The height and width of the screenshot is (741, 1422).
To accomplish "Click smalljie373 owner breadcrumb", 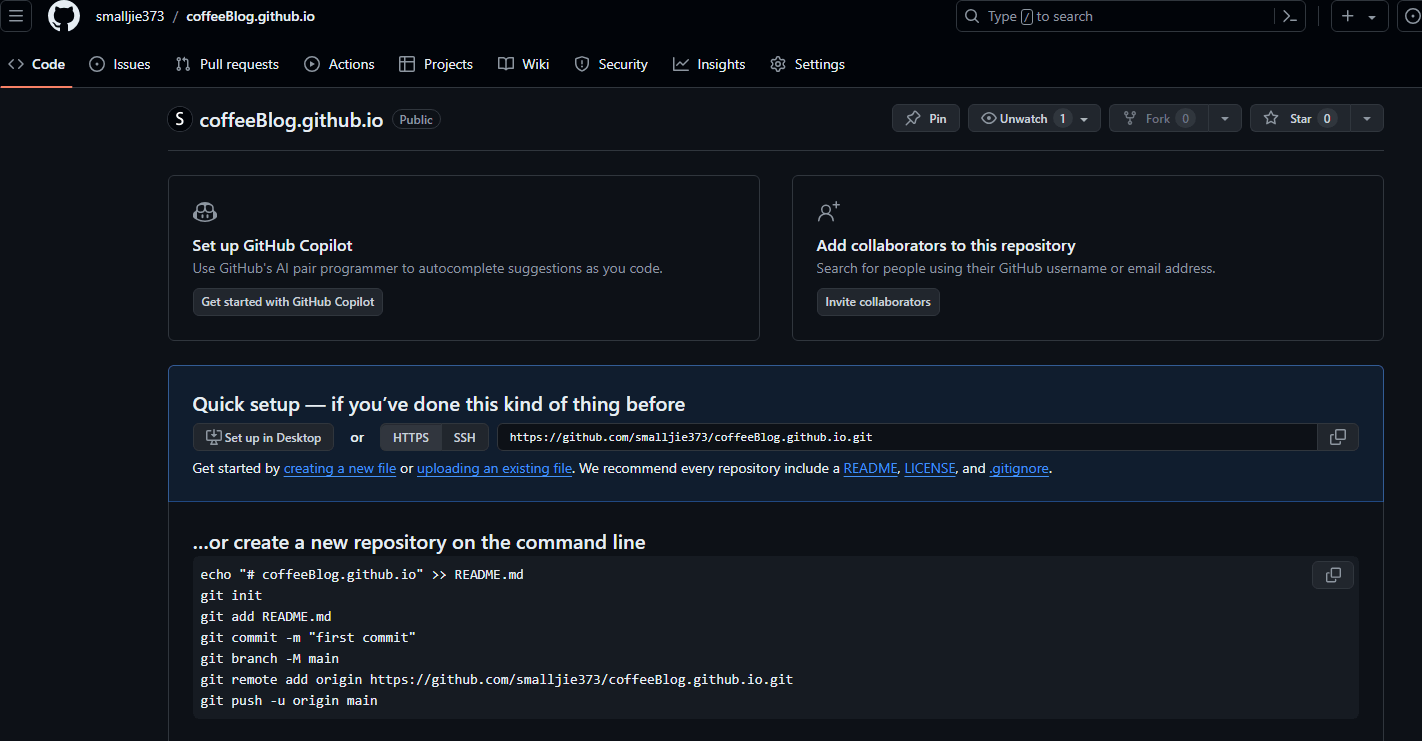I will point(130,17).
